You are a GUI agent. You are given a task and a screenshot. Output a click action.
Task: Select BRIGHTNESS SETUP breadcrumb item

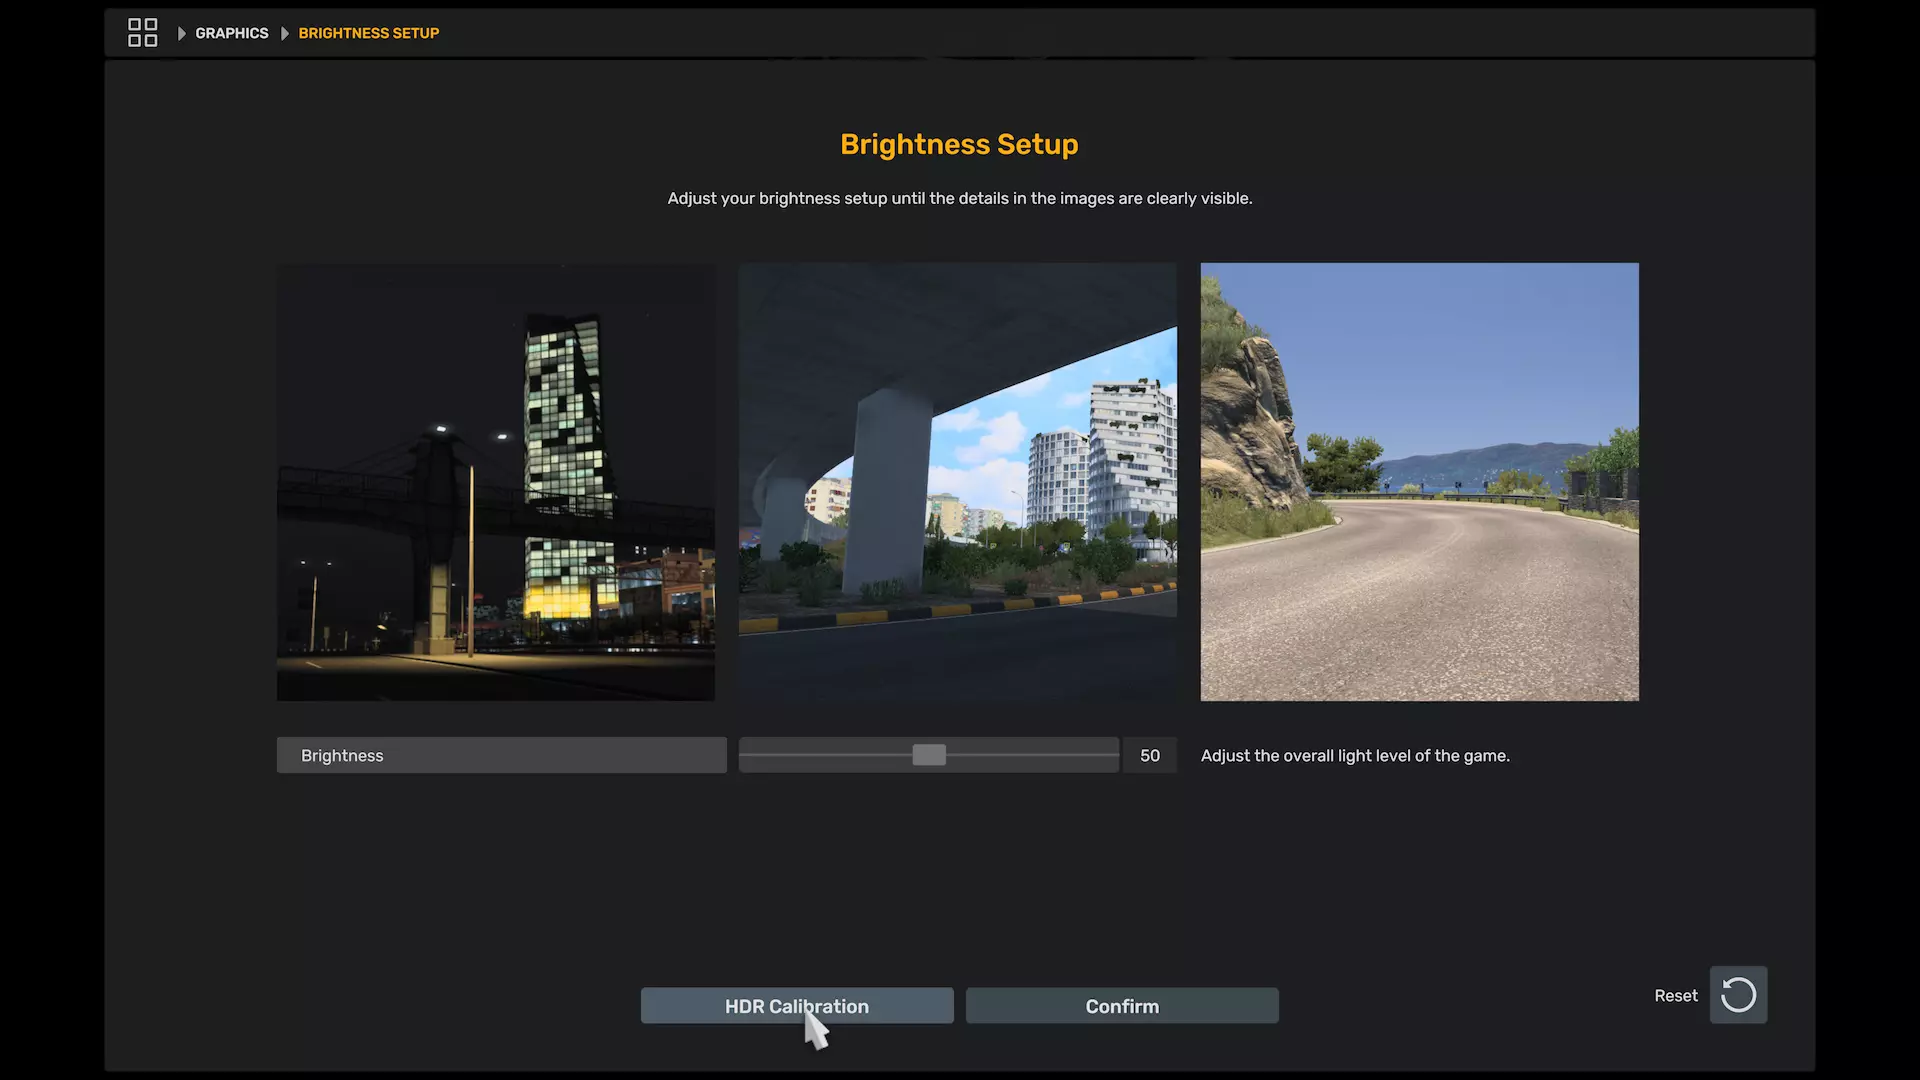click(368, 33)
